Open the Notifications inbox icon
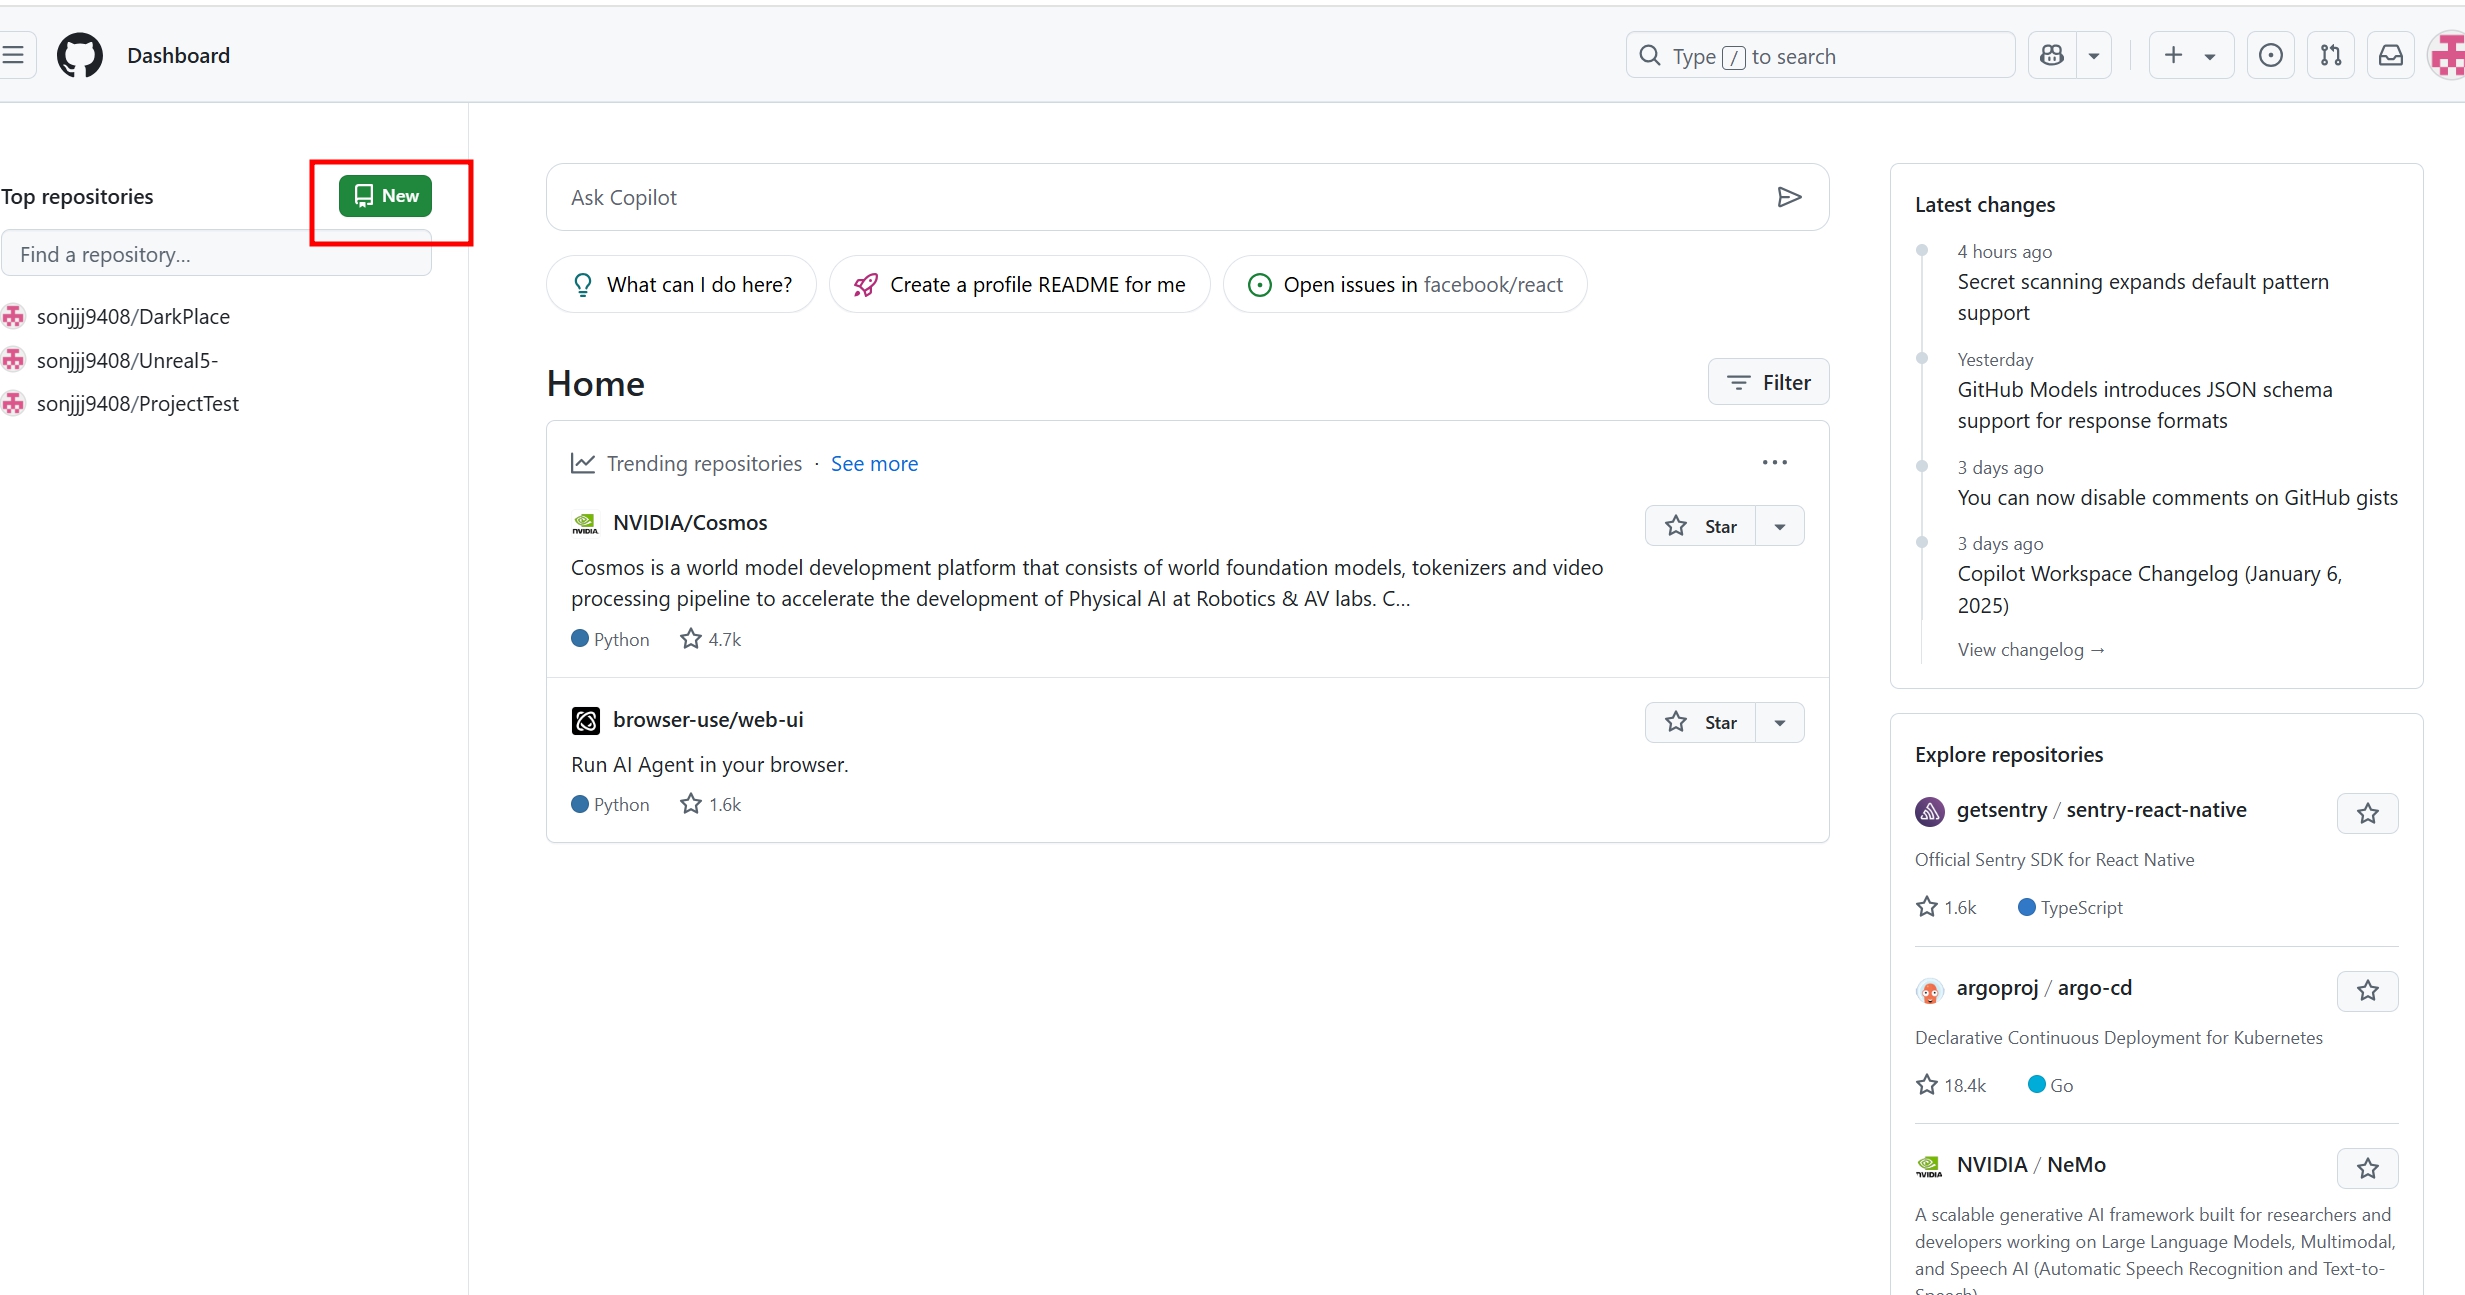Screen dimensions: 2465x1295 point(2391,55)
